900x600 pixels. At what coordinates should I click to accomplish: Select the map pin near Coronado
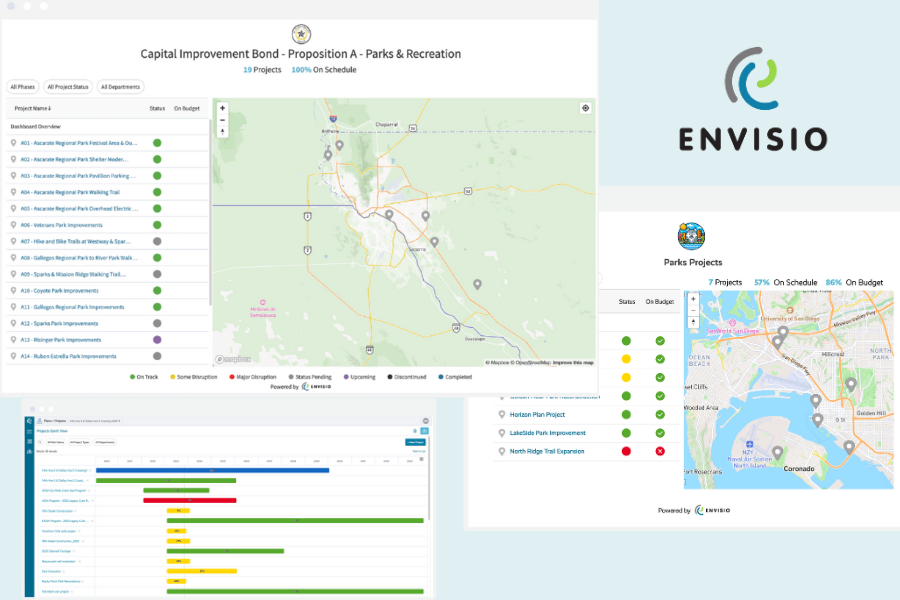[778, 452]
